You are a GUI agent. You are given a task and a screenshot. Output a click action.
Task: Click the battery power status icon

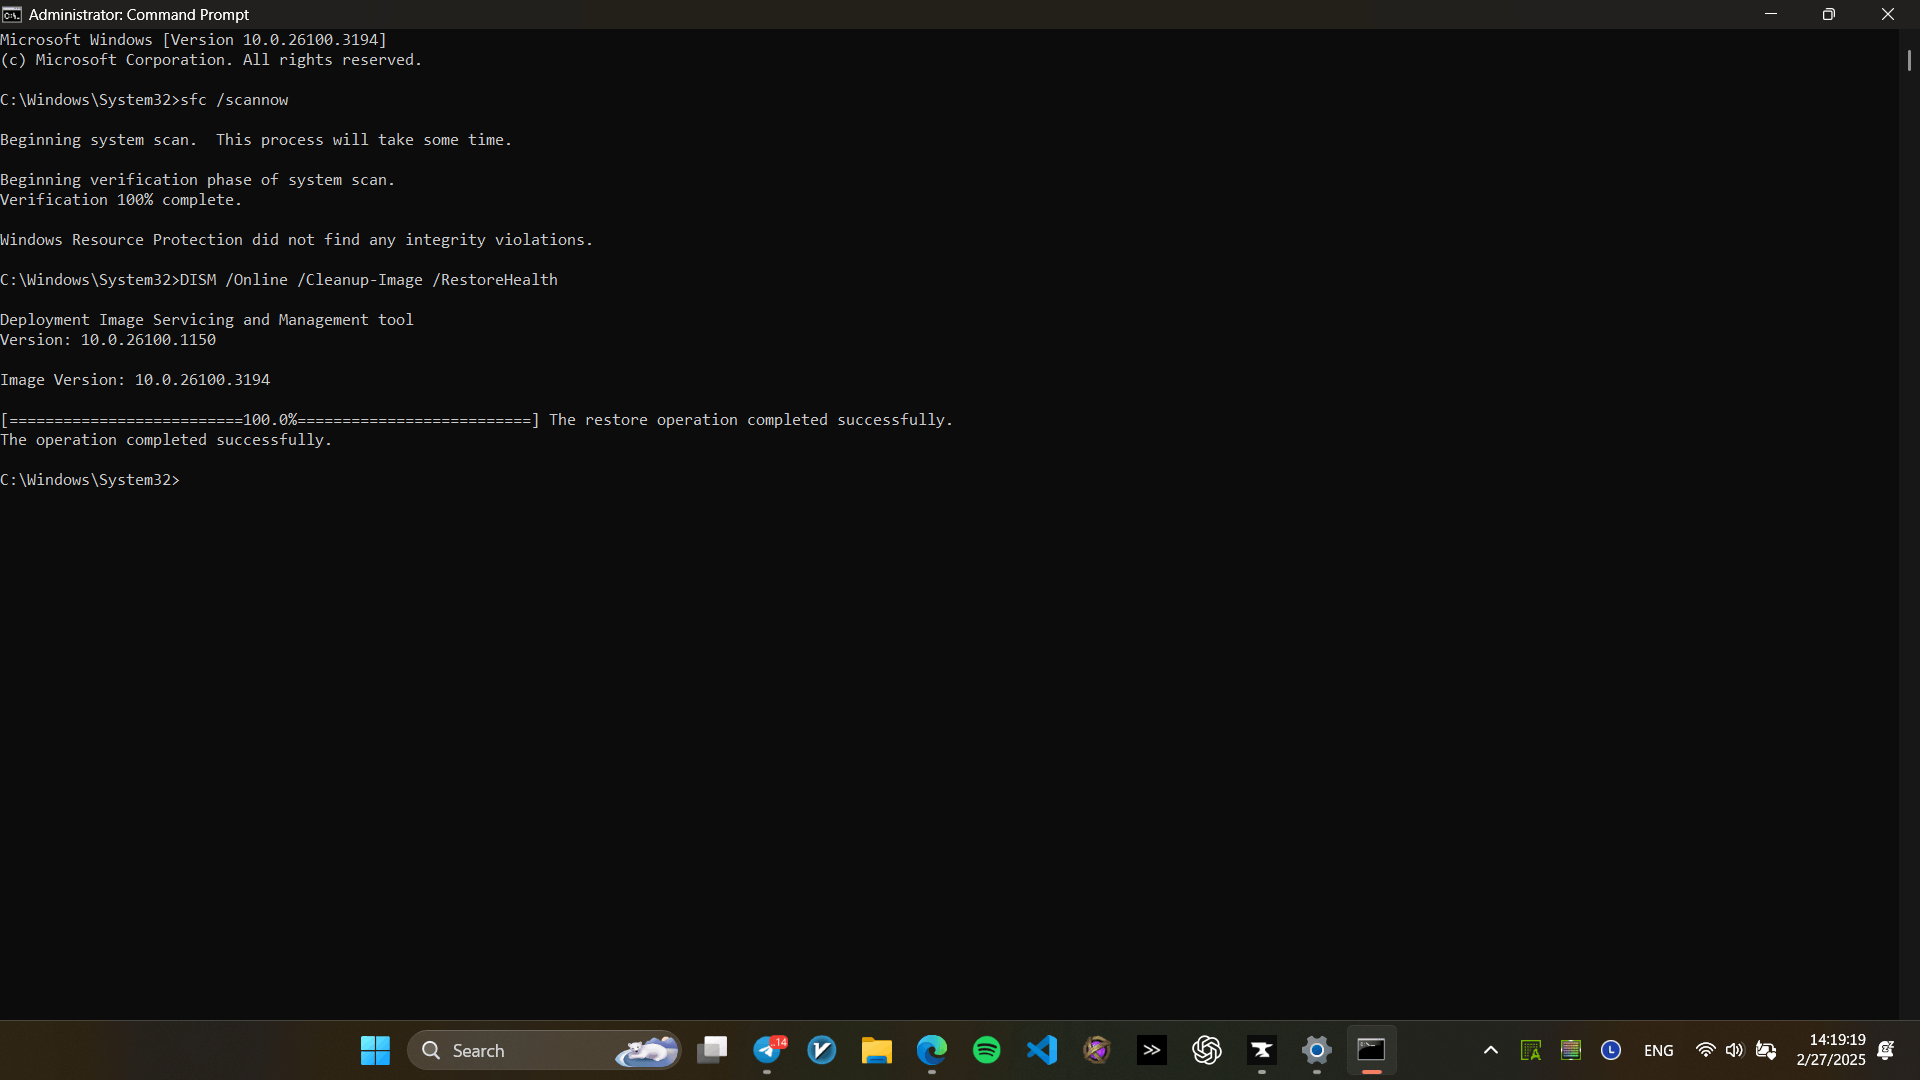click(x=1766, y=1050)
